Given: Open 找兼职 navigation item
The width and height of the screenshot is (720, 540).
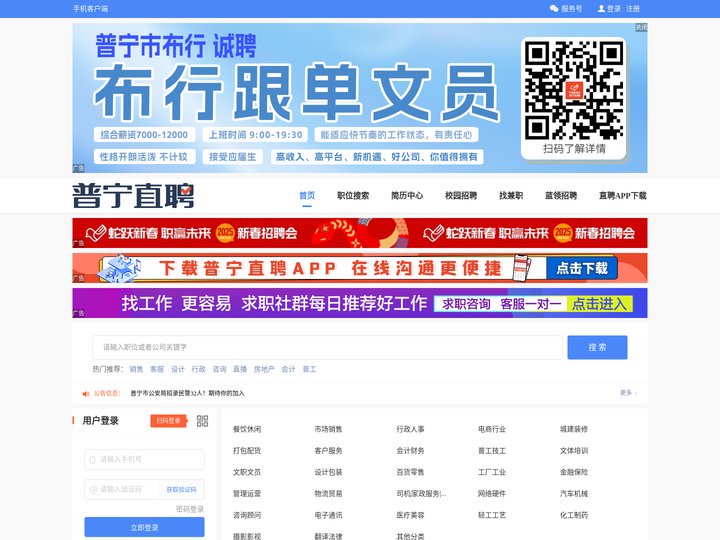Looking at the screenshot, I should [x=511, y=196].
